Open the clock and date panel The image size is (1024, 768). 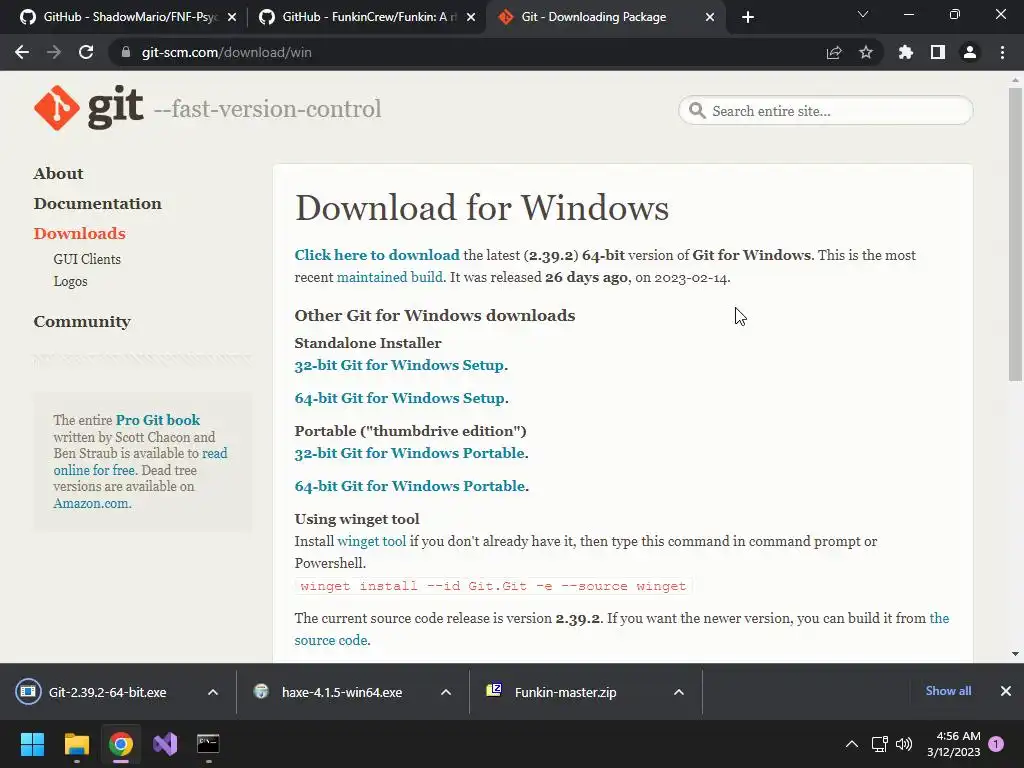pyautogui.click(x=953, y=744)
